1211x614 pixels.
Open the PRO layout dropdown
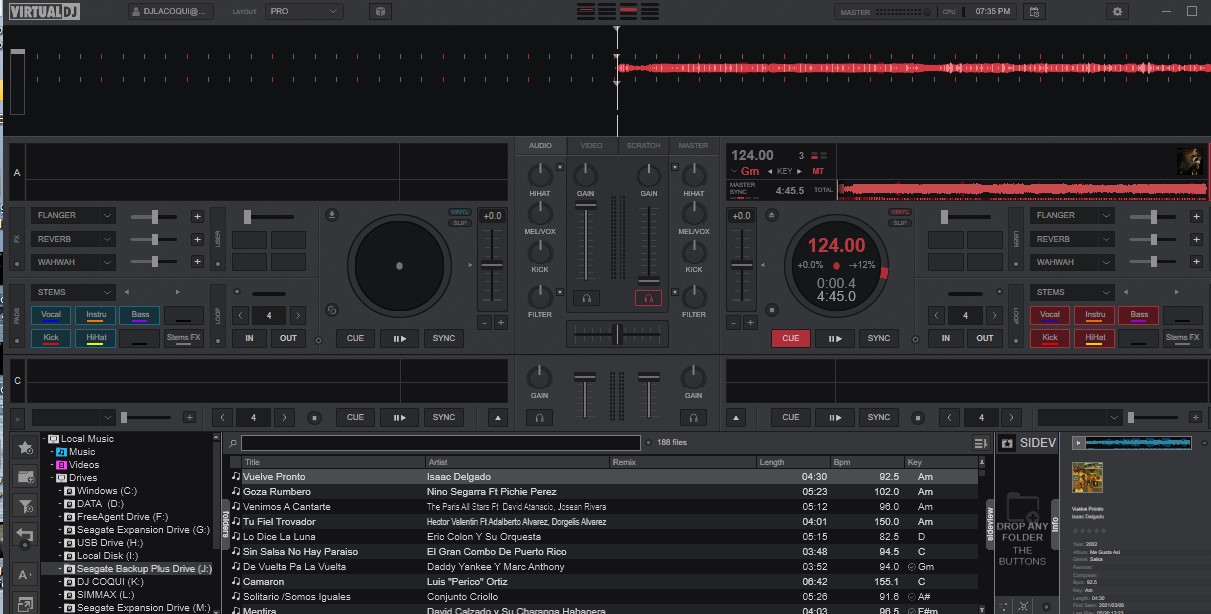point(305,11)
